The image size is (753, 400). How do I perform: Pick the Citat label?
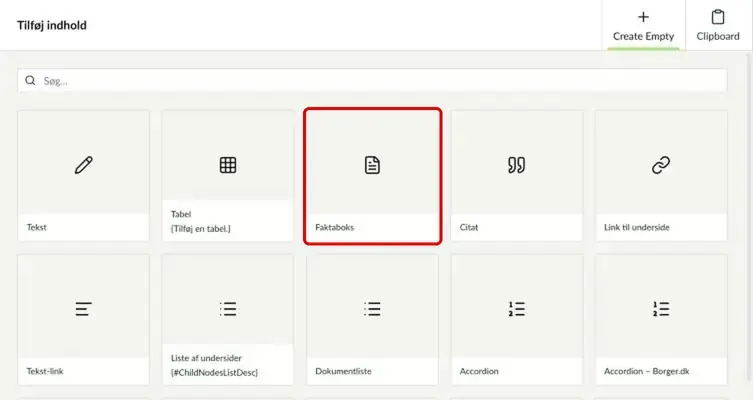click(x=469, y=227)
